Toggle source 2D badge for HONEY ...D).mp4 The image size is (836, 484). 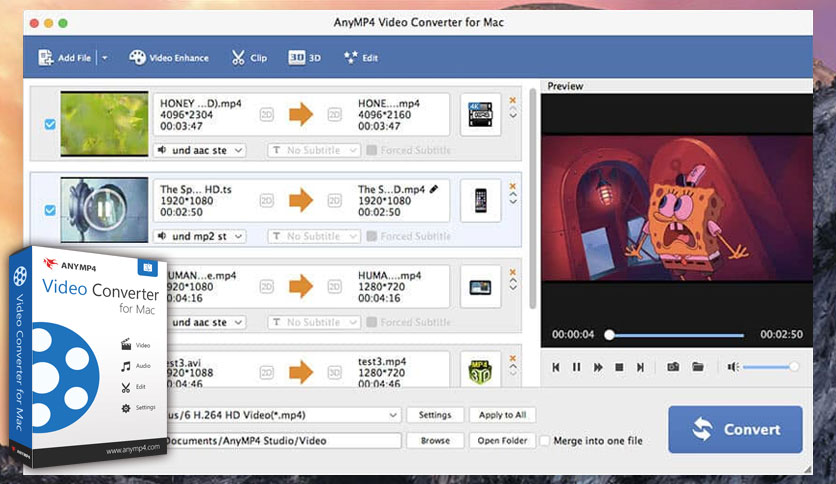point(267,115)
